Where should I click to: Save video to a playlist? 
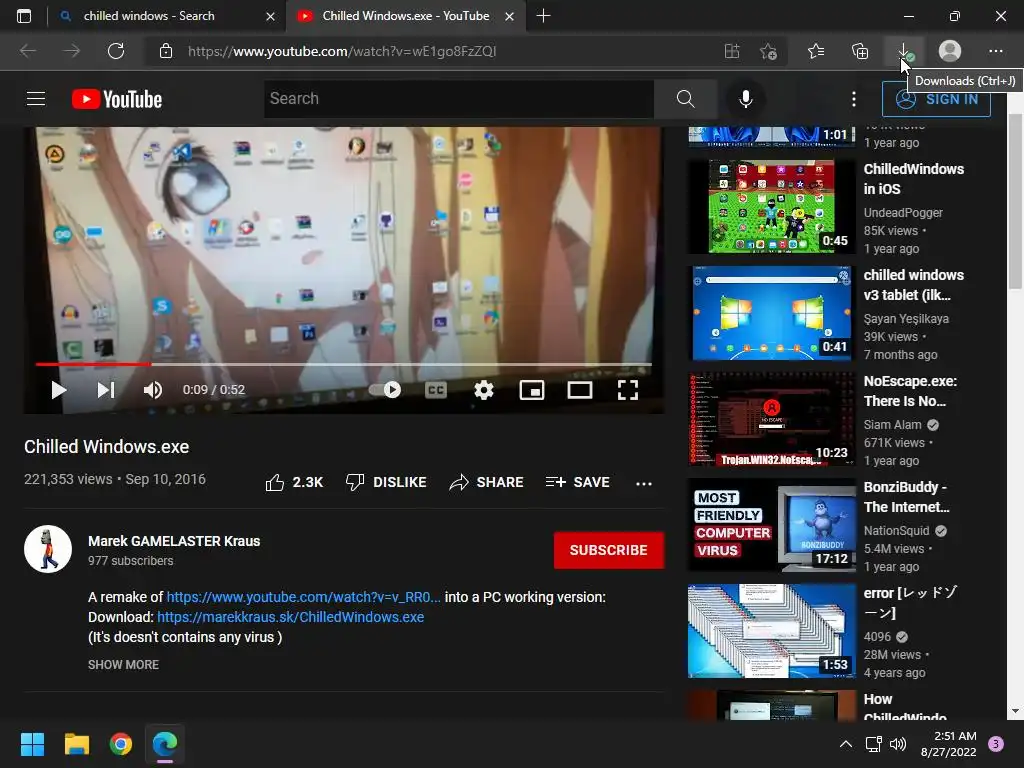pos(577,483)
